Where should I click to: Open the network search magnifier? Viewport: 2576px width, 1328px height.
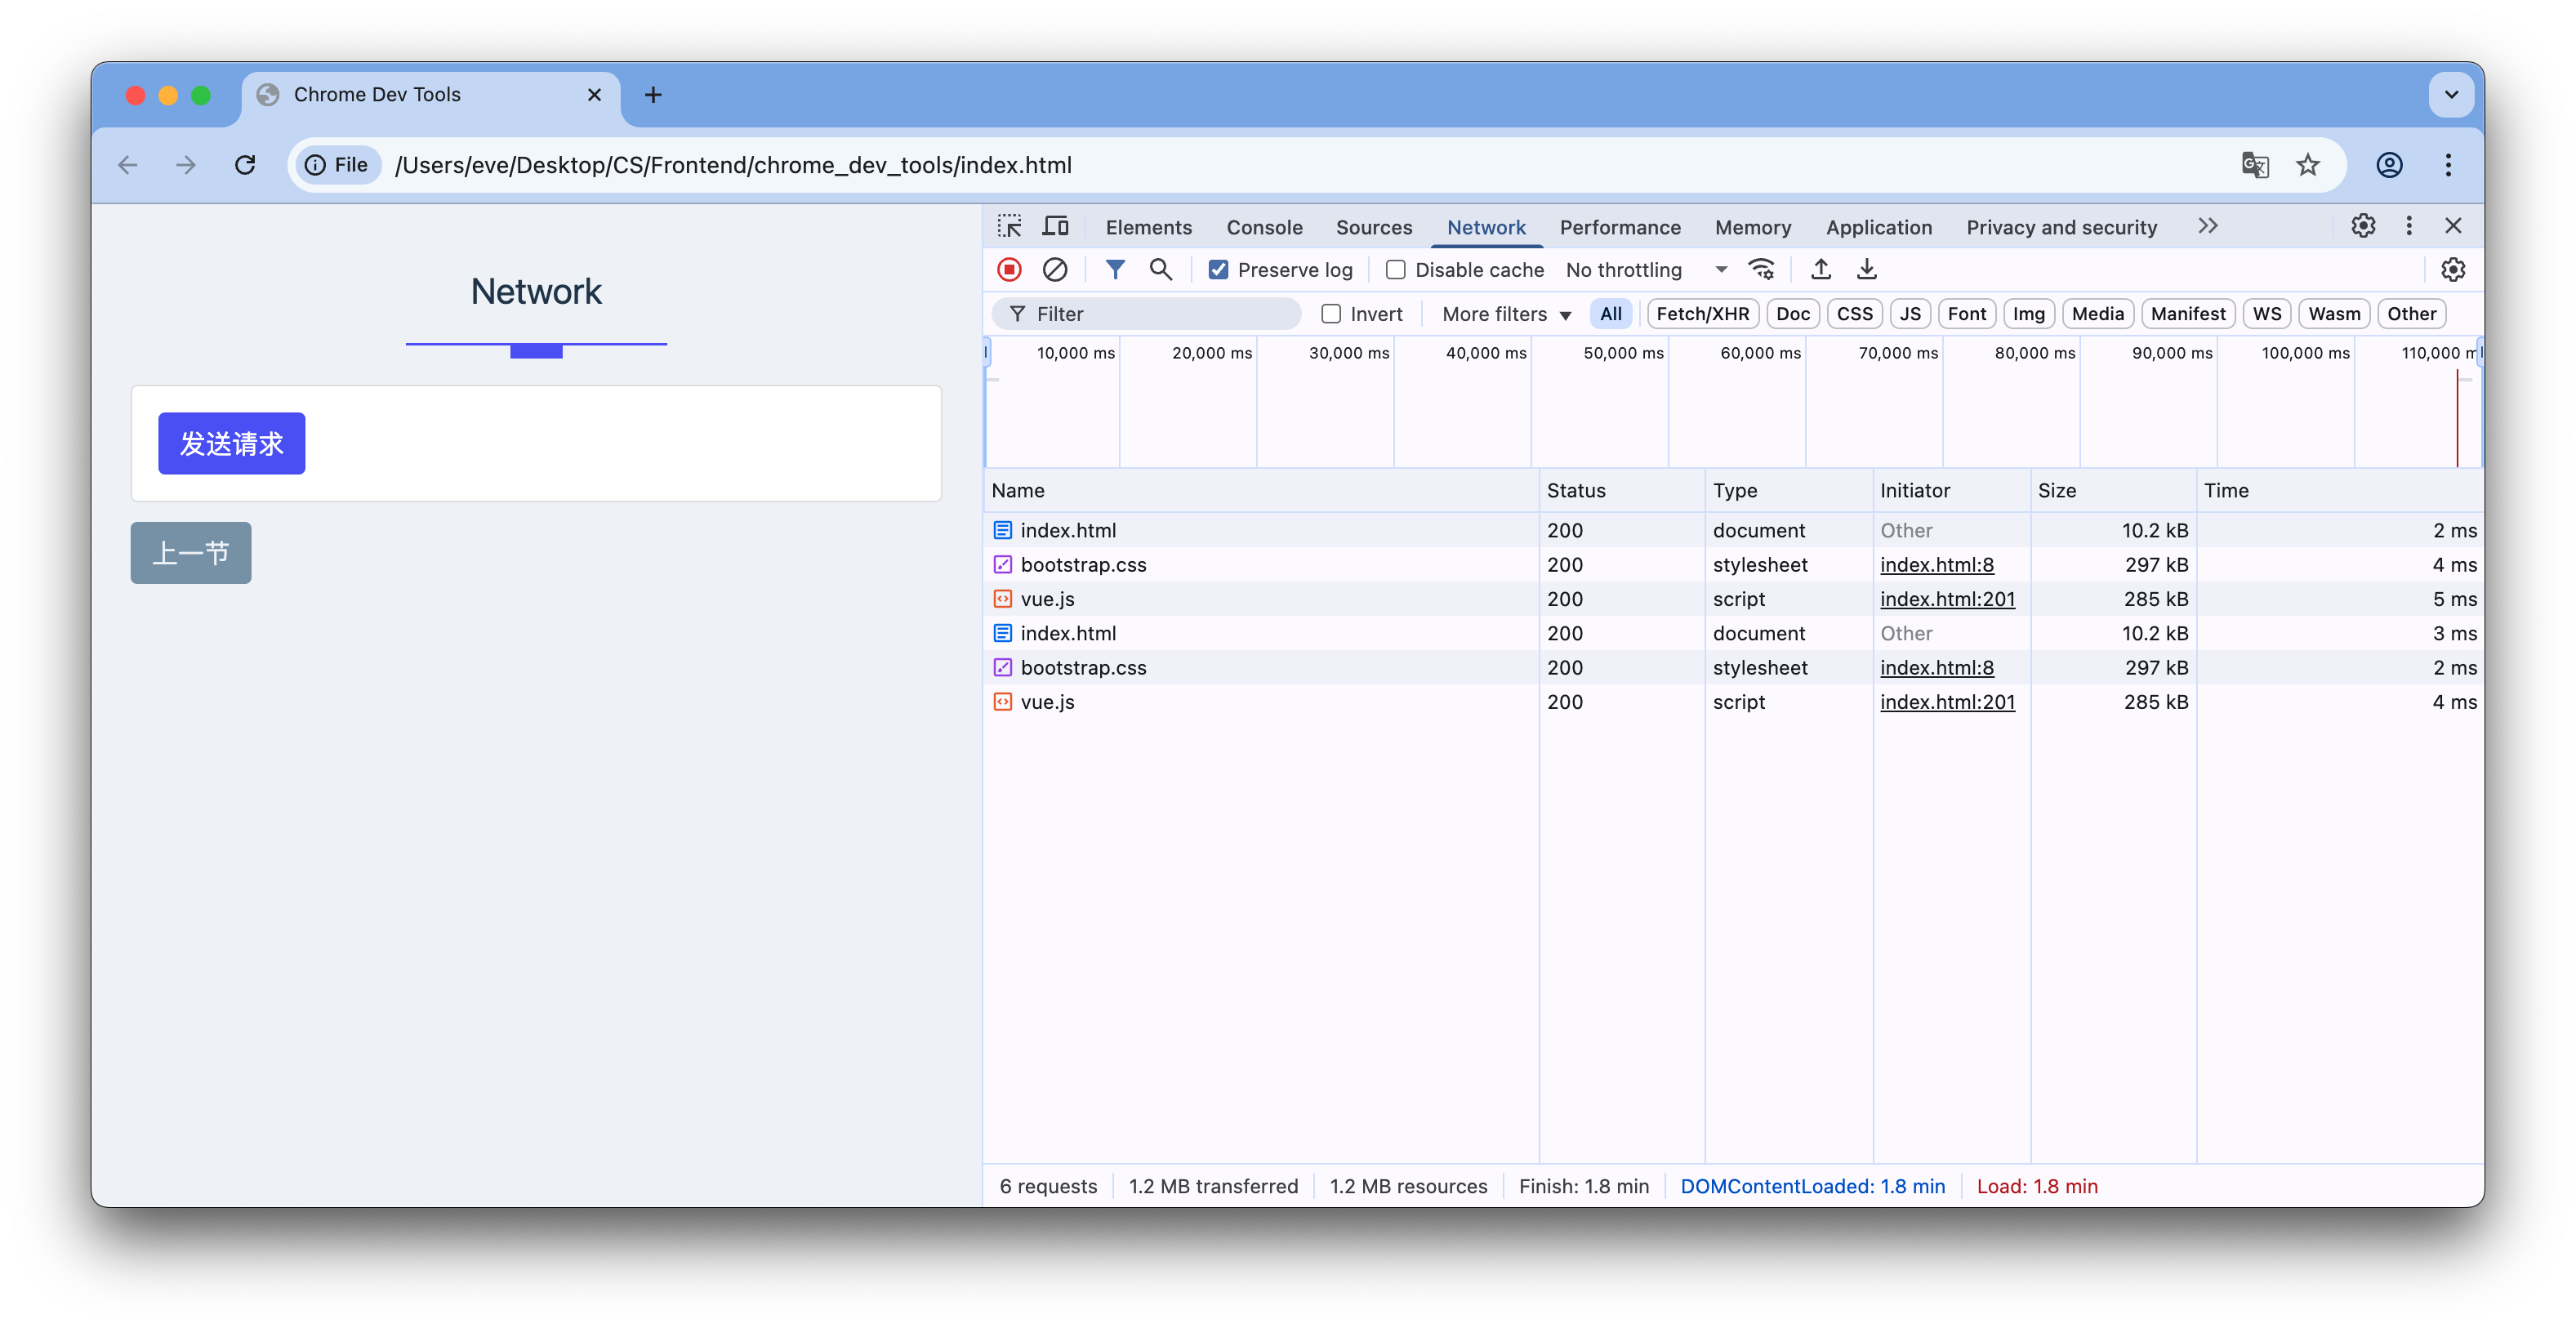pos(1160,269)
